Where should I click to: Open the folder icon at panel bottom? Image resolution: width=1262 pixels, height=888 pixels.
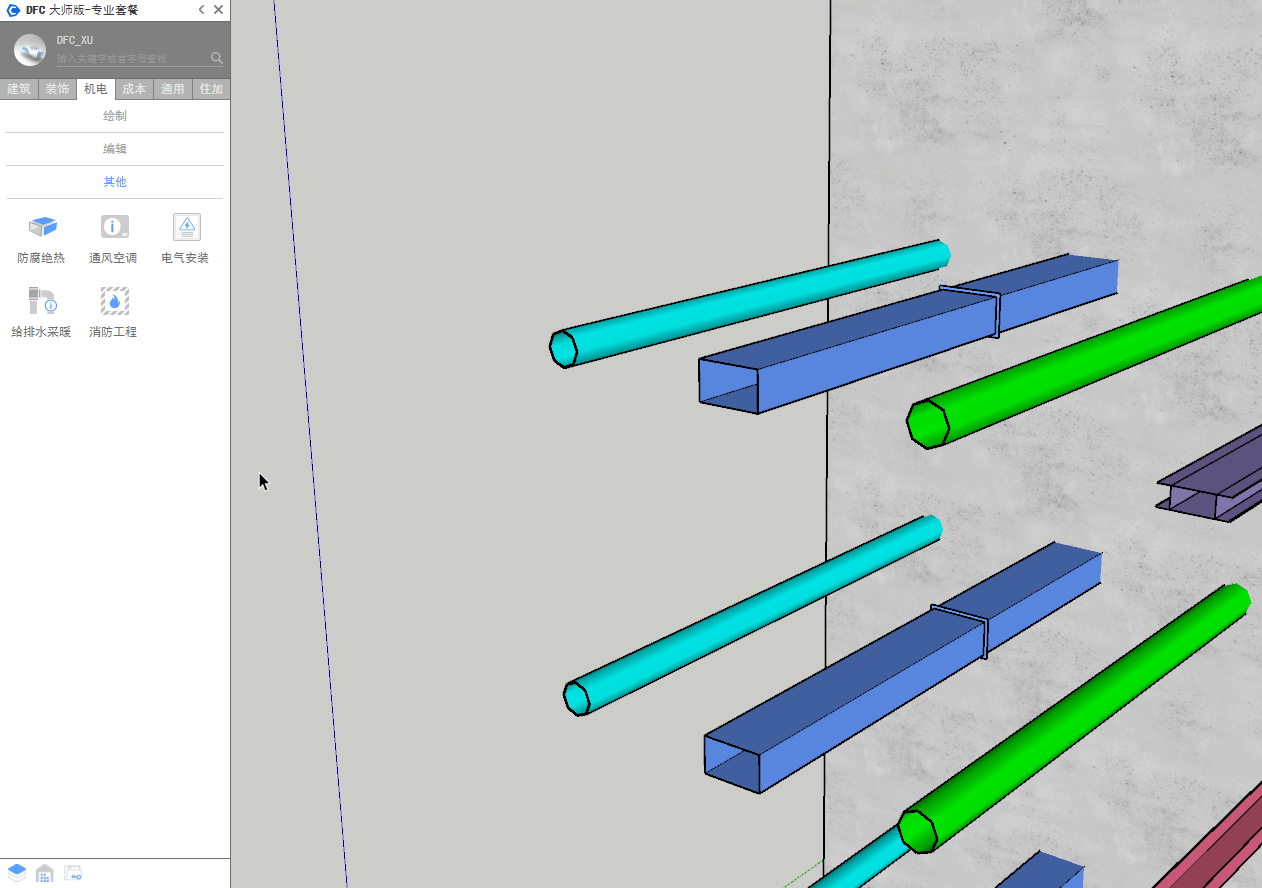(73, 873)
